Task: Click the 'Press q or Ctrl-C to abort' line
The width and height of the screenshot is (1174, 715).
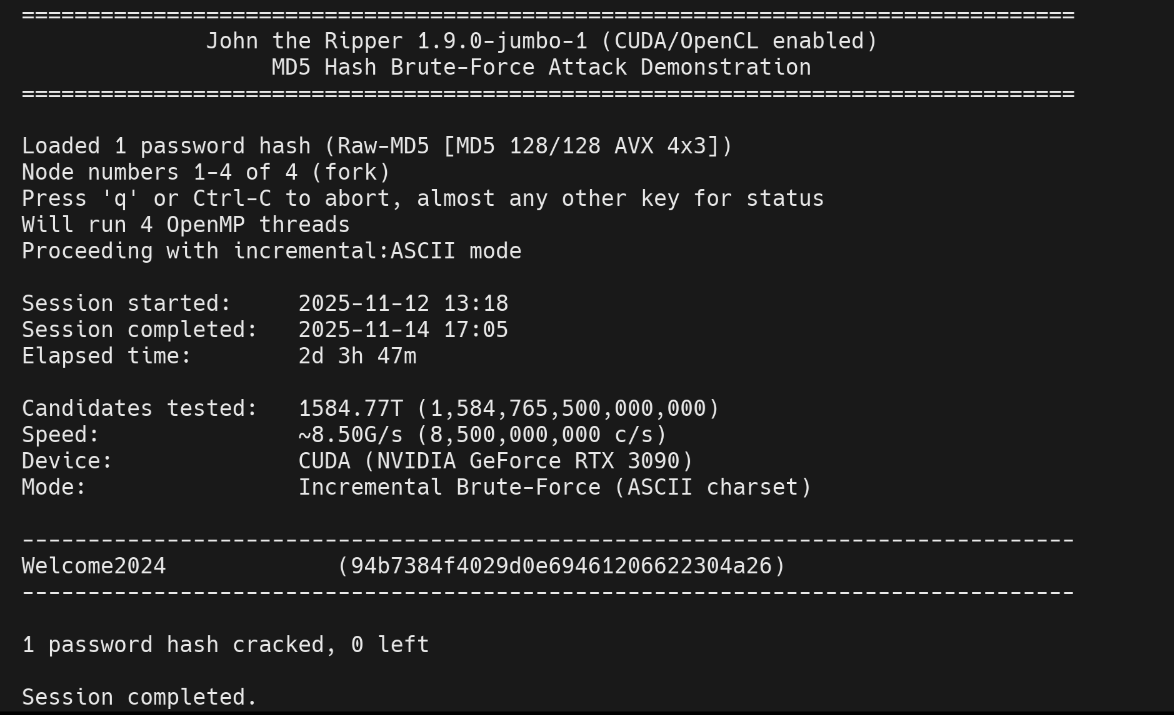Action: (x=423, y=198)
